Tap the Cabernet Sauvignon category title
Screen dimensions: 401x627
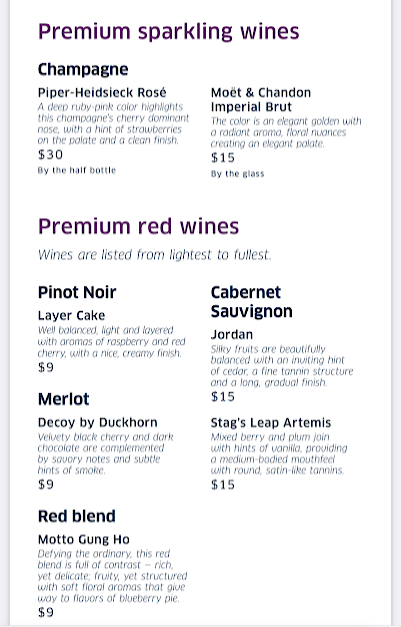(251, 302)
